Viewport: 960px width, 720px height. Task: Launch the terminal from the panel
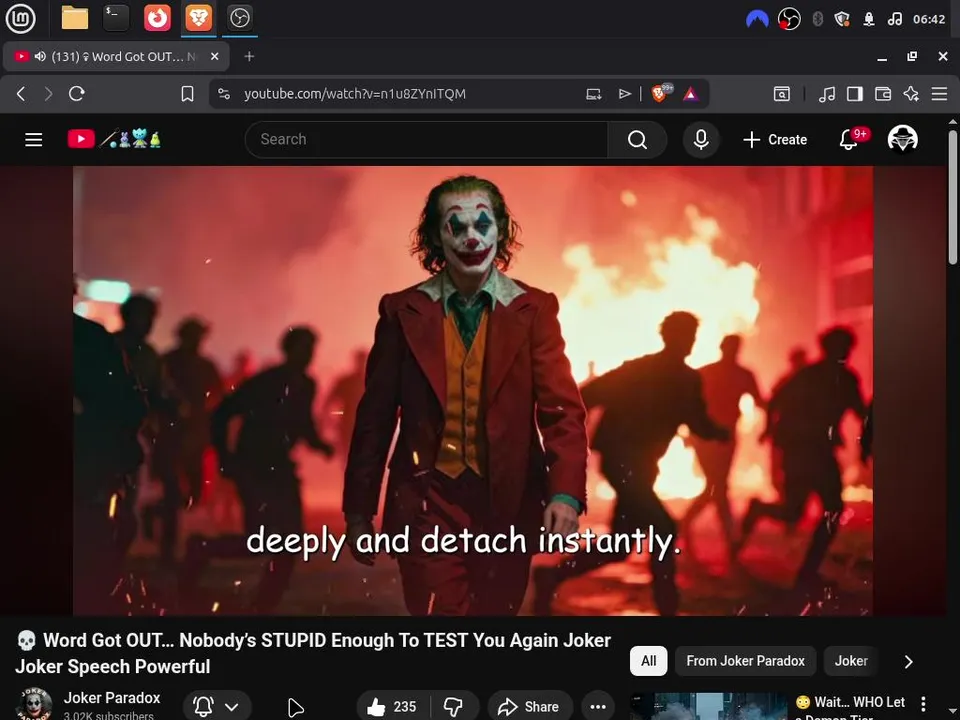click(116, 18)
